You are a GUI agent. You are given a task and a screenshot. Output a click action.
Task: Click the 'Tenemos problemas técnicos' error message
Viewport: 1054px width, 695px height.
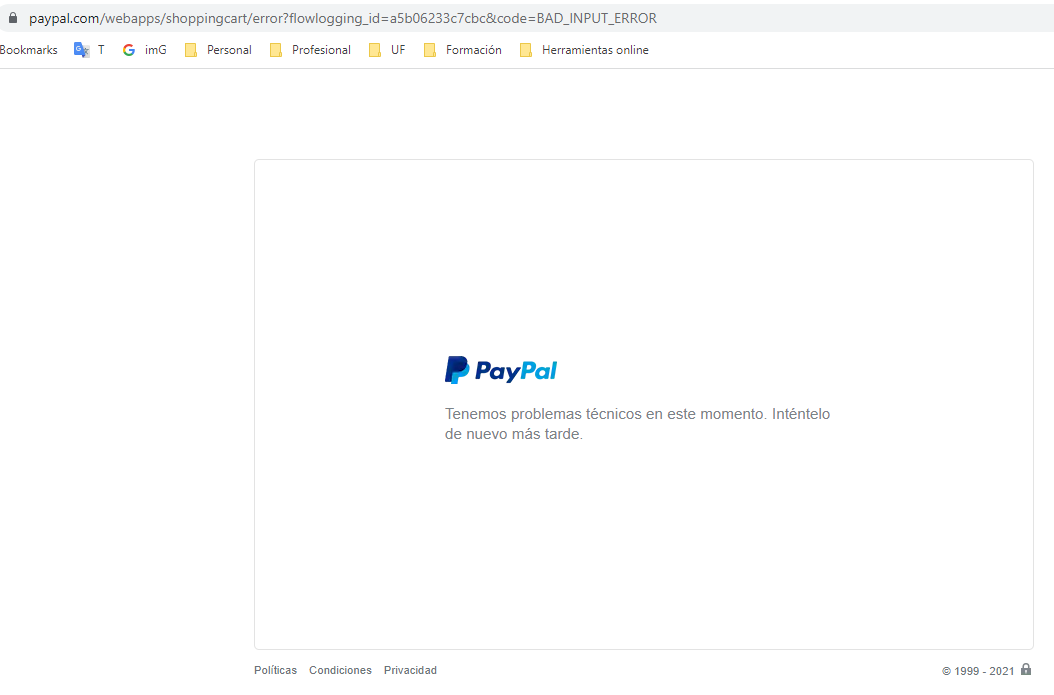(x=637, y=423)
